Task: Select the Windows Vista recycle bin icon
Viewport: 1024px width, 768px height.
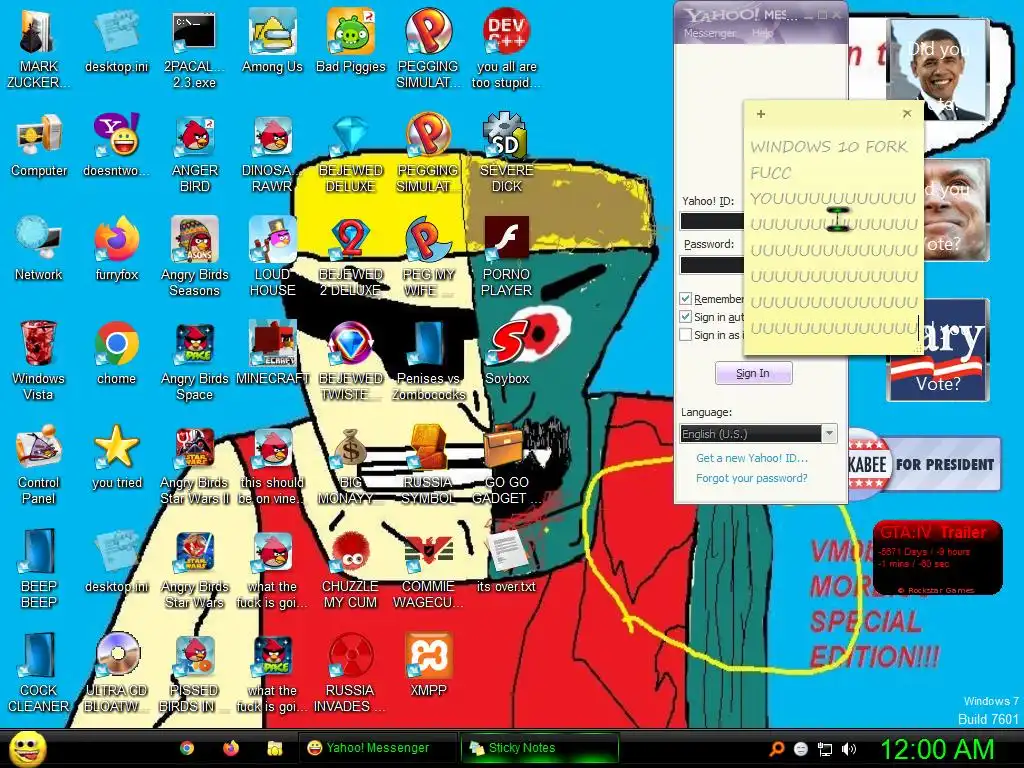Action: 39,360
